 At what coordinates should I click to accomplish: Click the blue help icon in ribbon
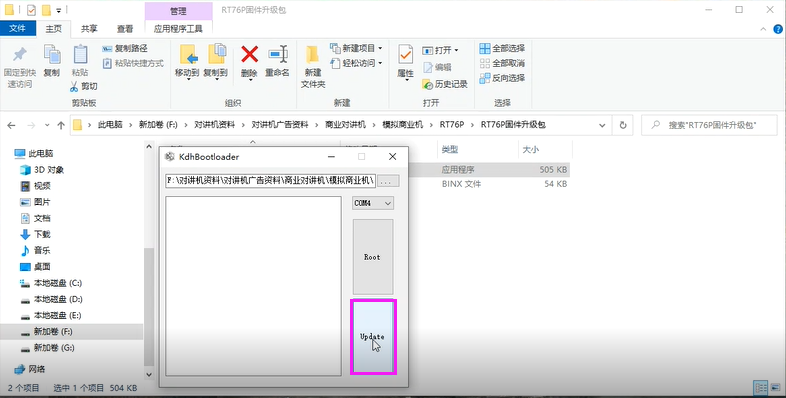tap(777, 29)
